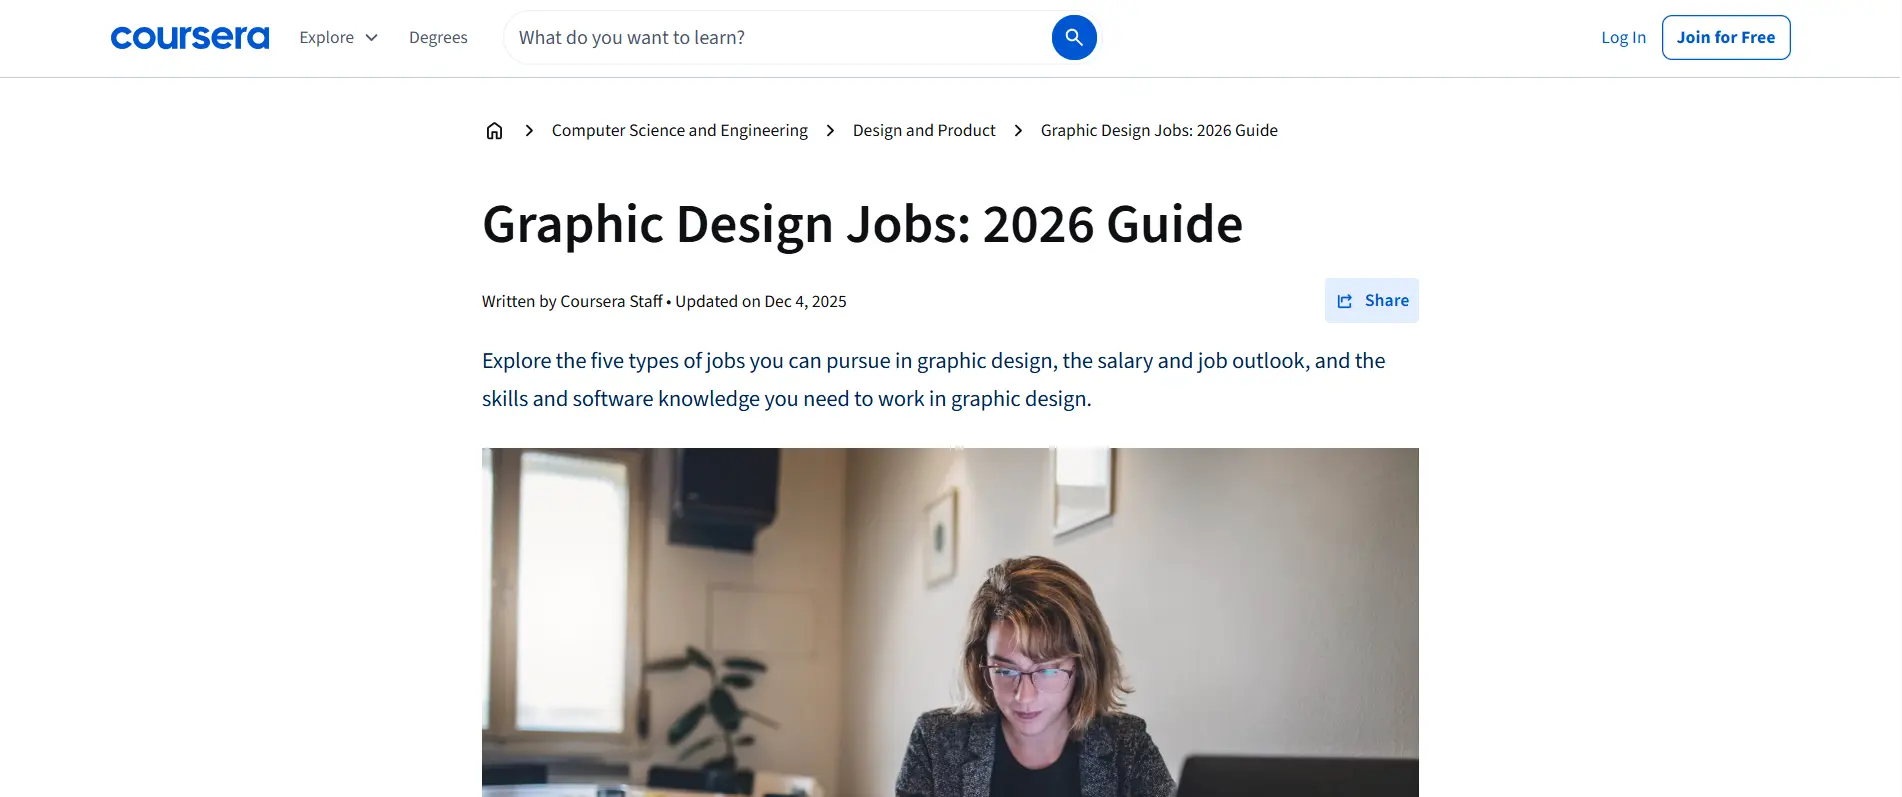Open the Explore menu
The height and width of the screenshot is (797, 1902).
(x=339, y=38)
